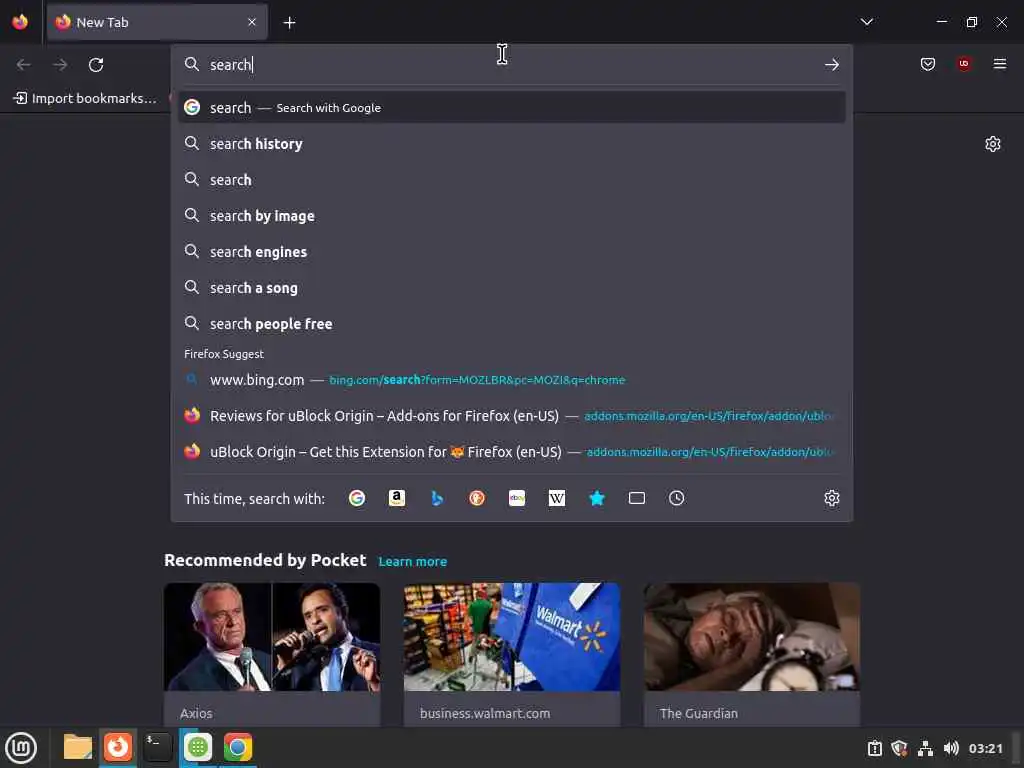The image size is (1024, 768).
Task: Open Save to Pocket toolbar icon
Action: click(x=927, y=64)
